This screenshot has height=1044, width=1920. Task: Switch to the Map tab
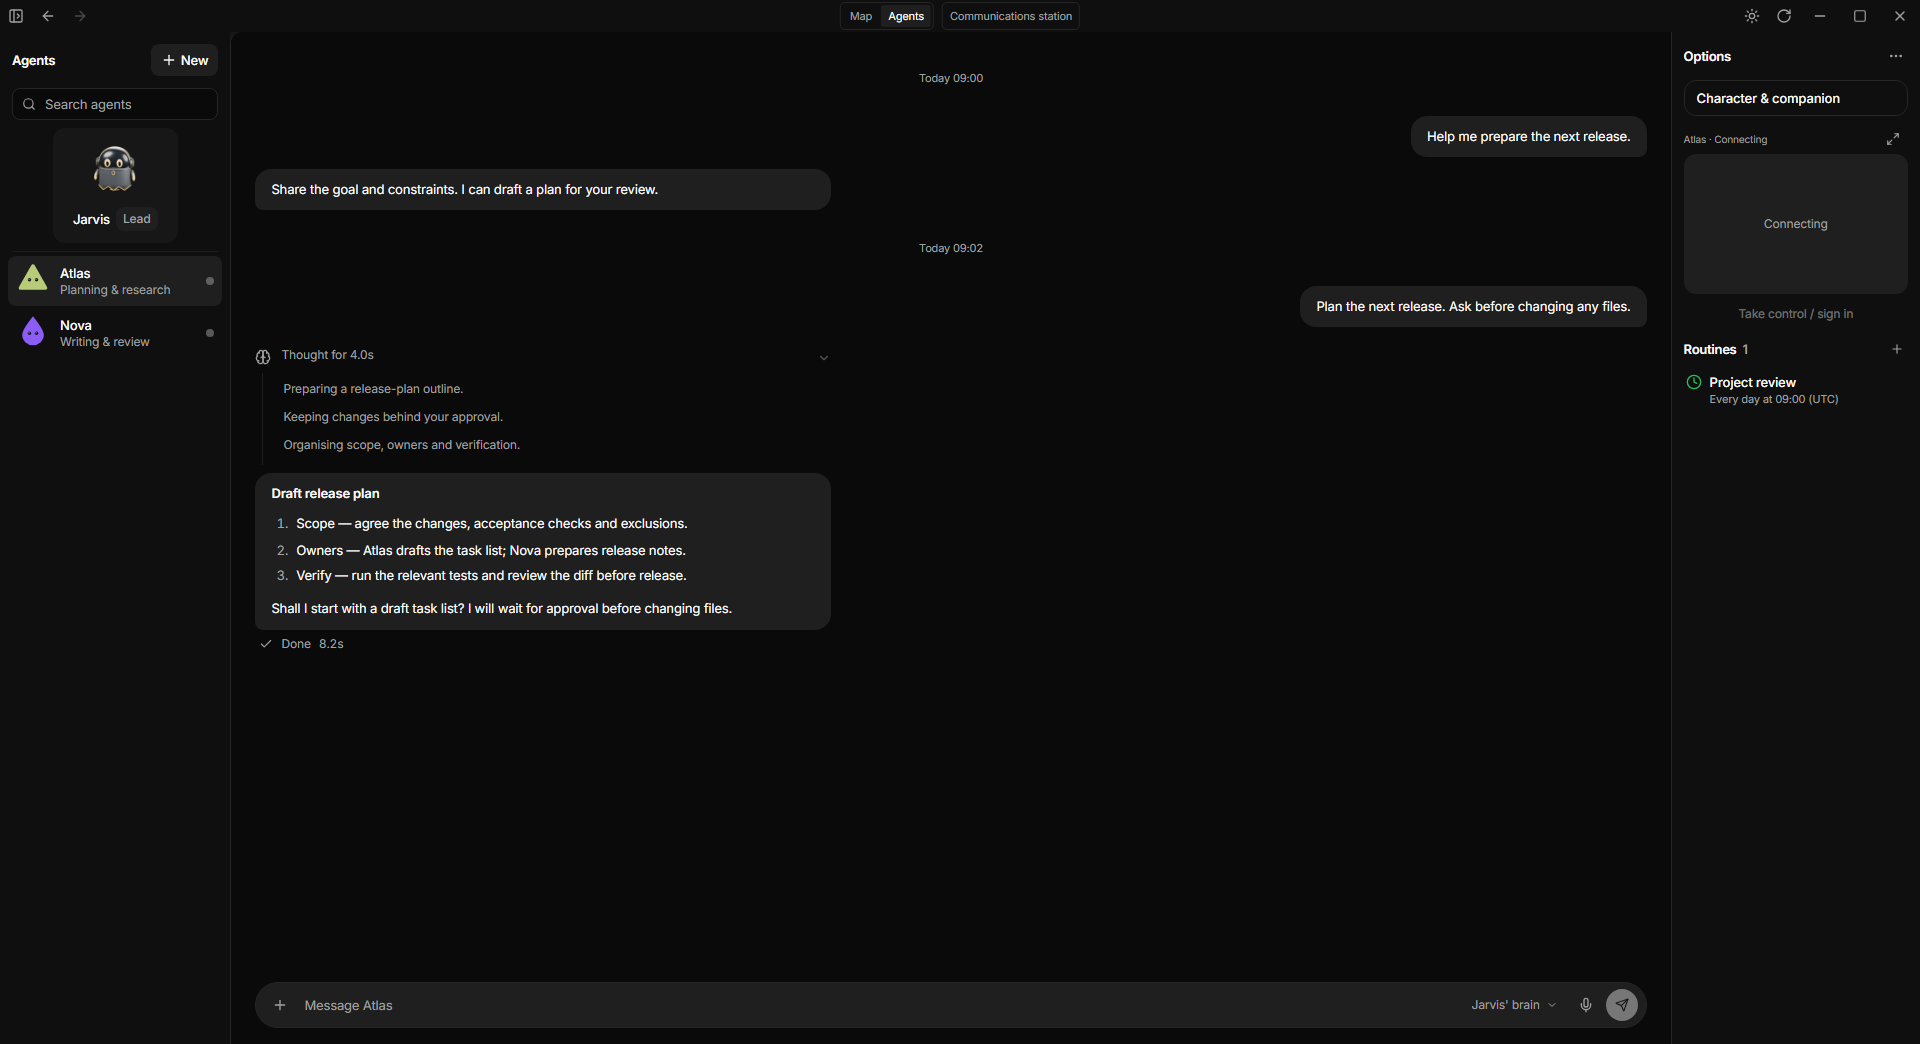(861, 16)
